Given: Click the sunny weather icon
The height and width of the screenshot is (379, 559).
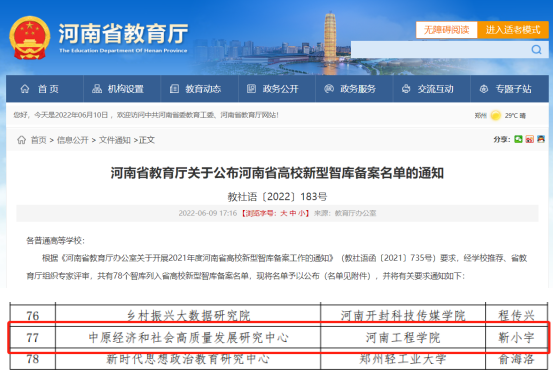Looking at the screenshot, I should pyautogui.click(x=496, y=115).
